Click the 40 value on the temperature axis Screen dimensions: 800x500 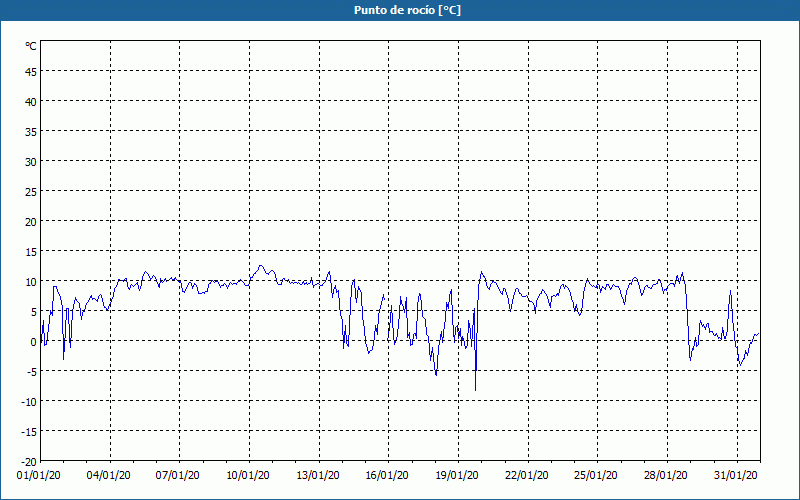31,102
